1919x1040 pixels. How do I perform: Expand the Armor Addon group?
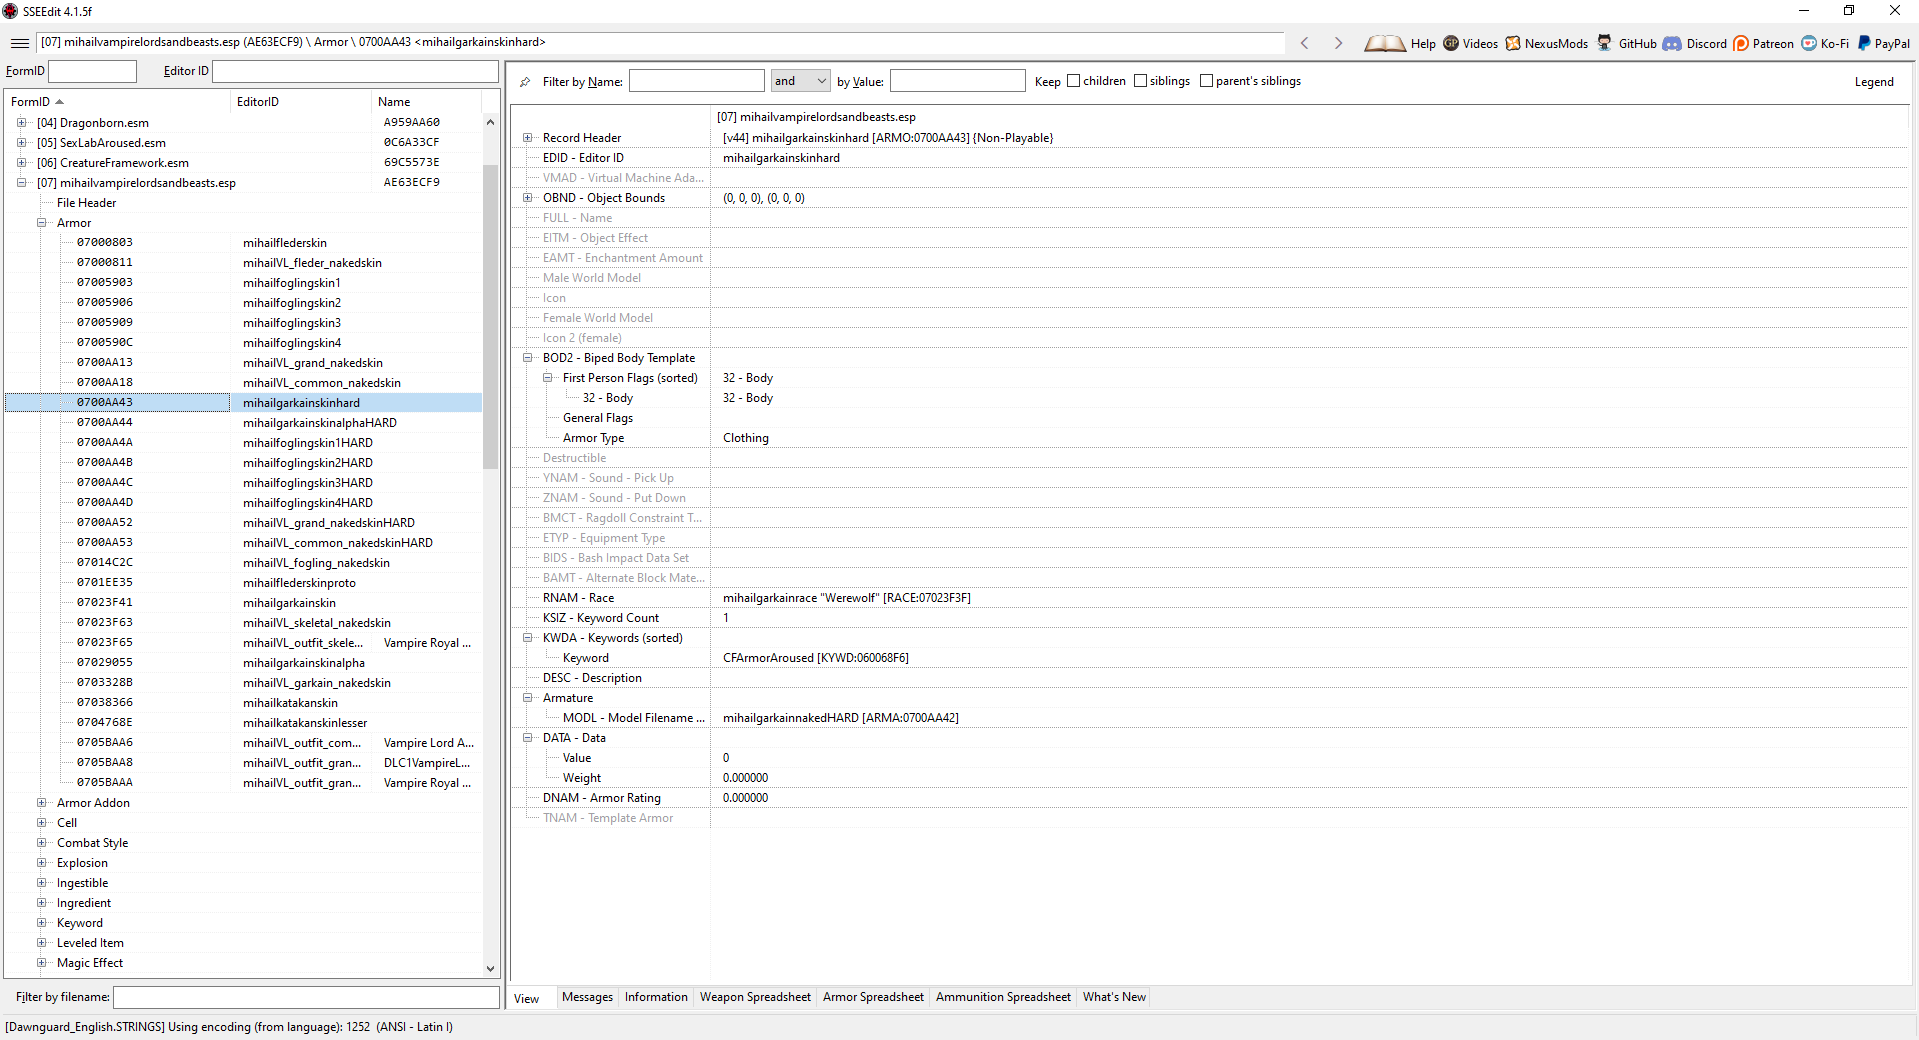(41, 803)
